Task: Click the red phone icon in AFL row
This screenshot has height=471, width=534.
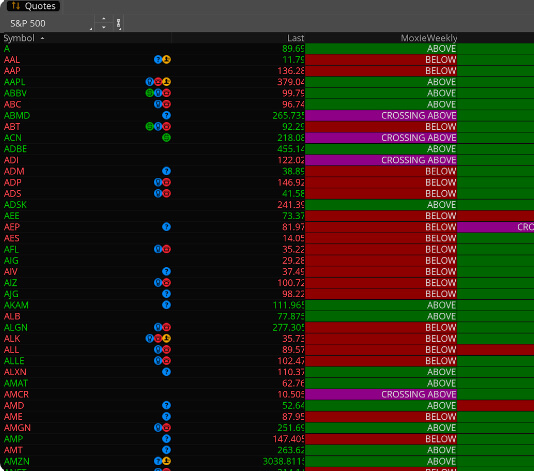Action: pyautogui.click(x=167, y=249)
